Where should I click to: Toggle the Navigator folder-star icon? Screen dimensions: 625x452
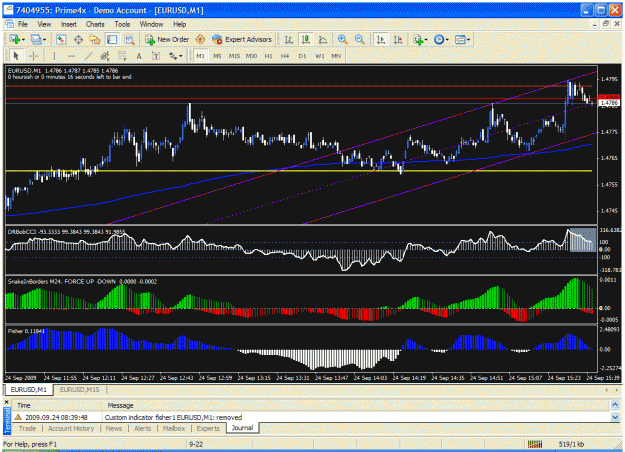(95, 39)
